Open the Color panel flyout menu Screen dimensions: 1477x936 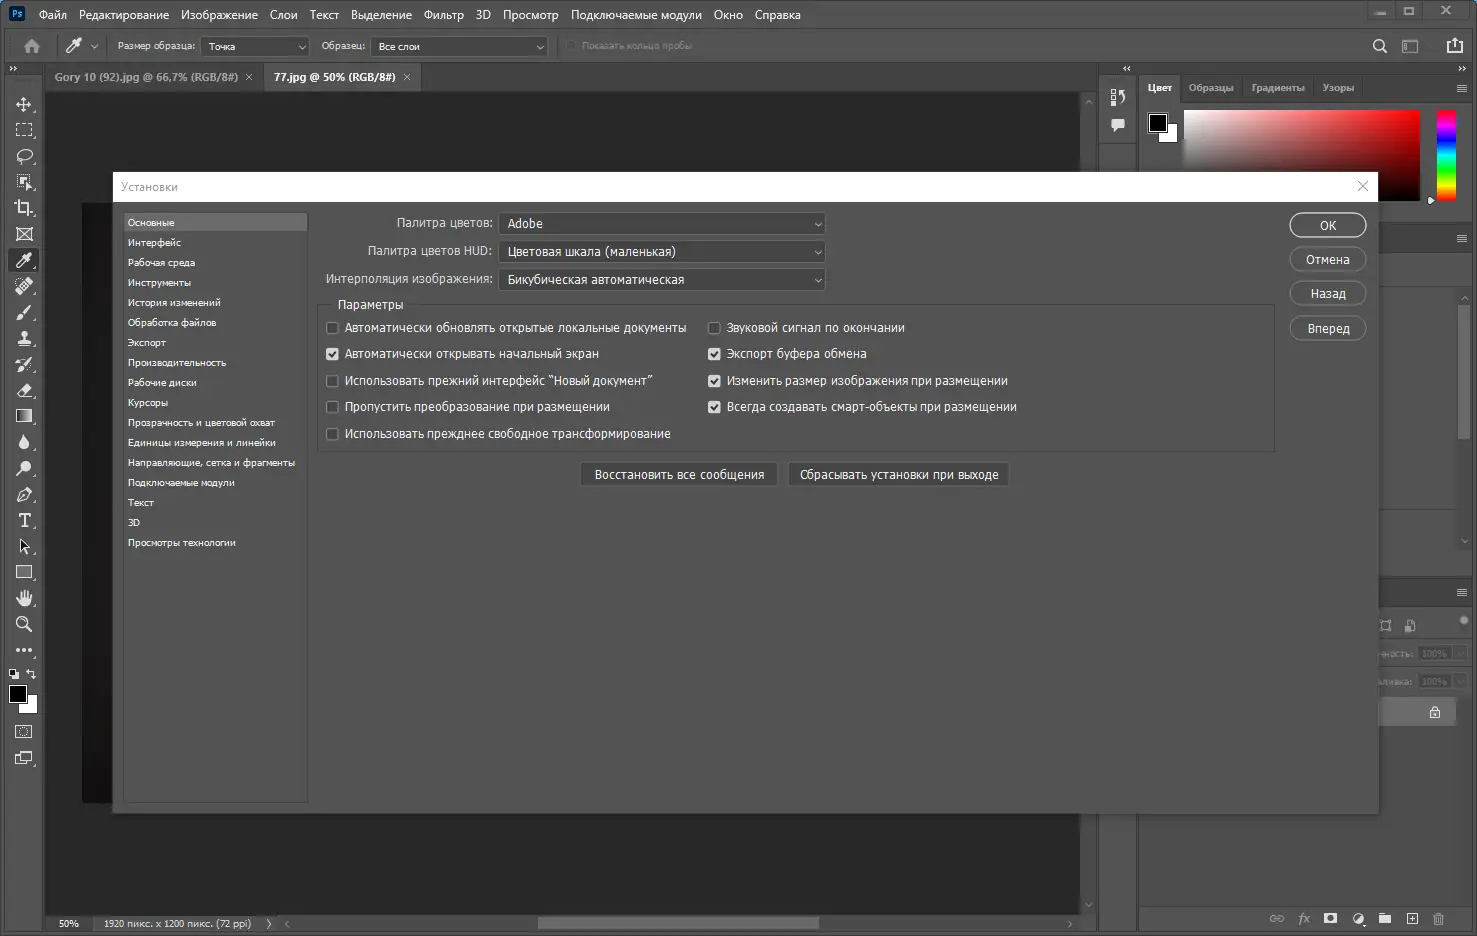coord(1462,88)
